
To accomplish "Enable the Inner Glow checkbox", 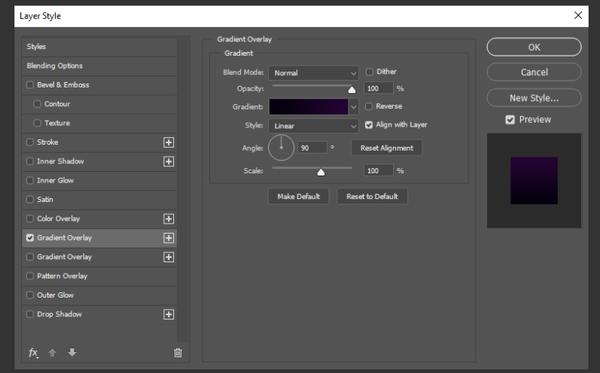I will point(30,180).
